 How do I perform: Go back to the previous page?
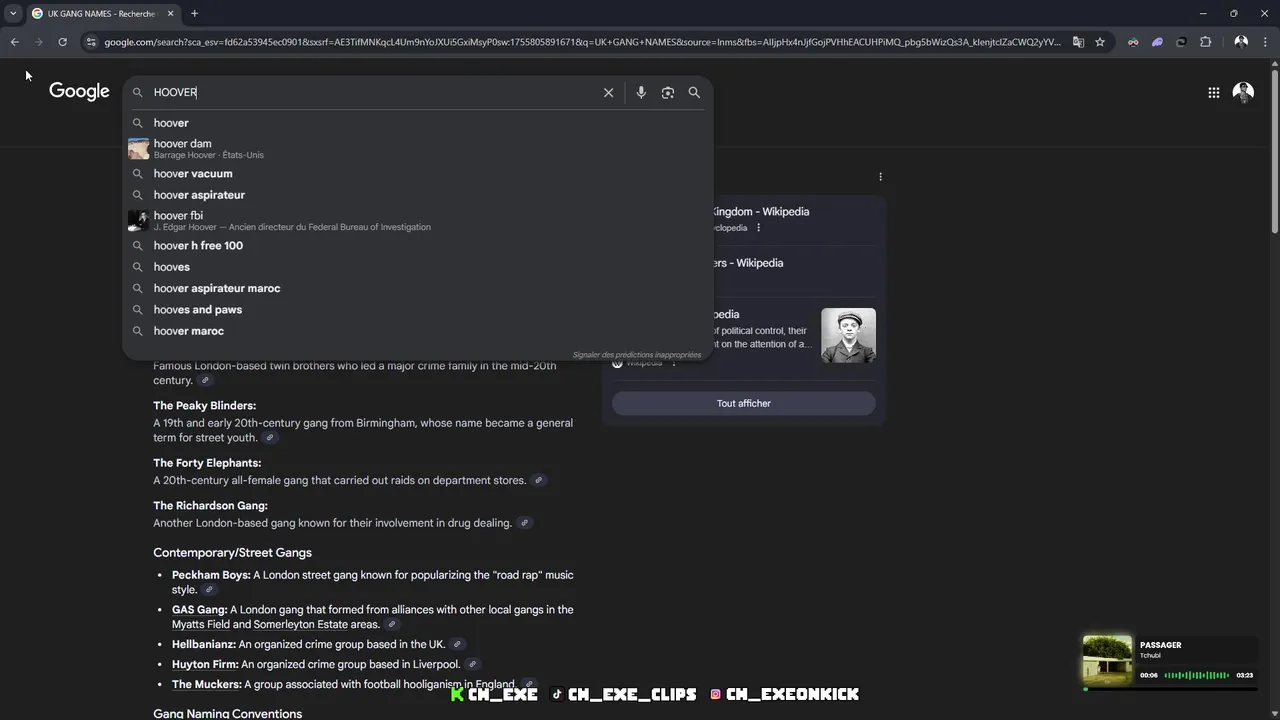tap(14, 42)
